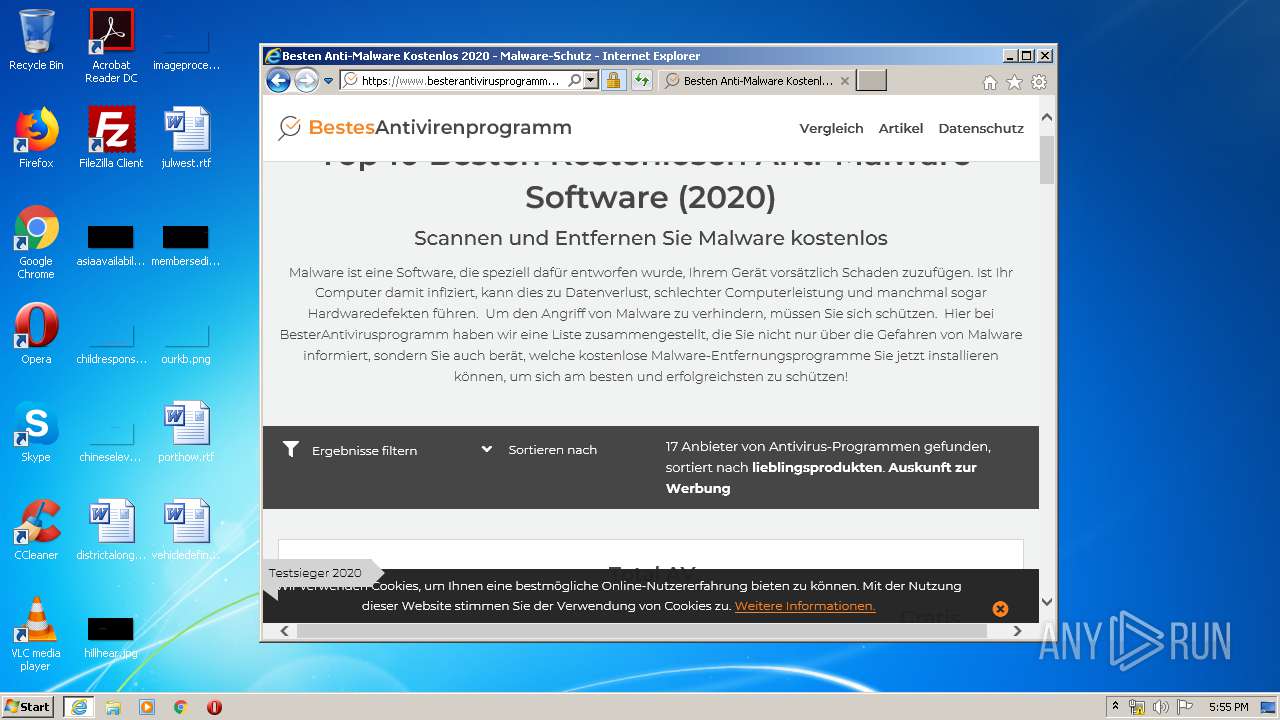Open Windows Explorer folder in taskbar

pos(113,707)
